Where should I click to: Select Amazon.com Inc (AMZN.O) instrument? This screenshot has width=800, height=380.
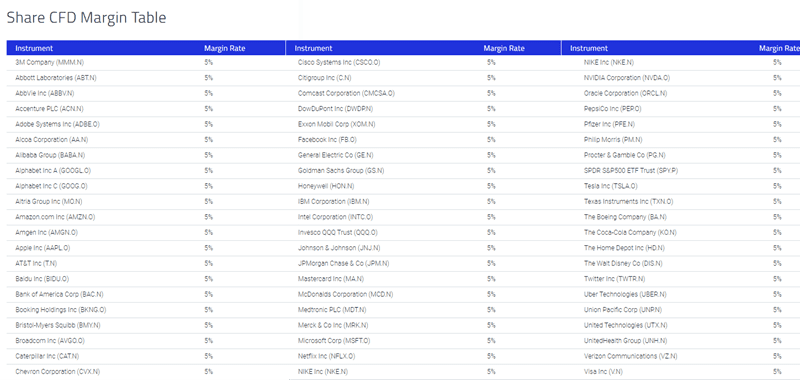pos(55,217)
